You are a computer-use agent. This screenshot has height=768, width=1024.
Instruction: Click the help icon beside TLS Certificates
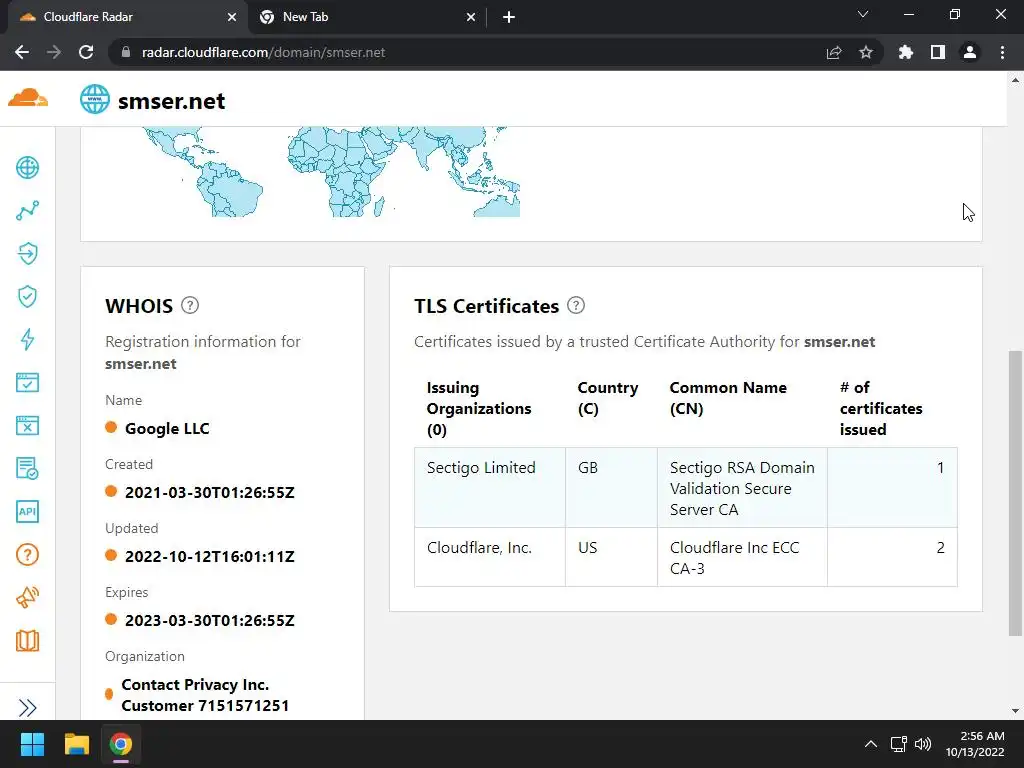click(x=576, y=305)
